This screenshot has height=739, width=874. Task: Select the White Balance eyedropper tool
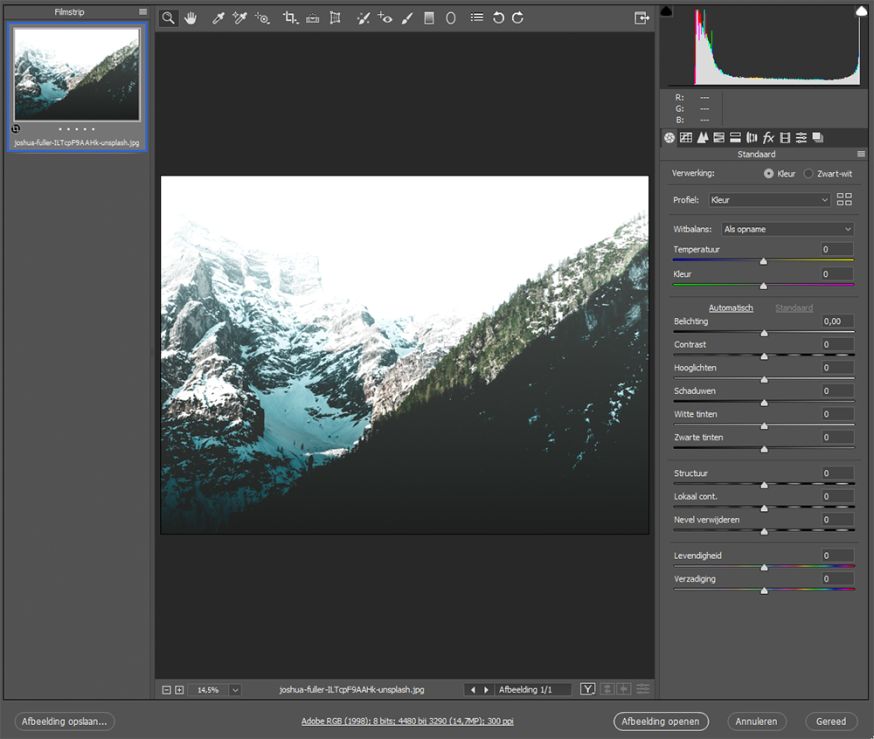coord(218,18)
